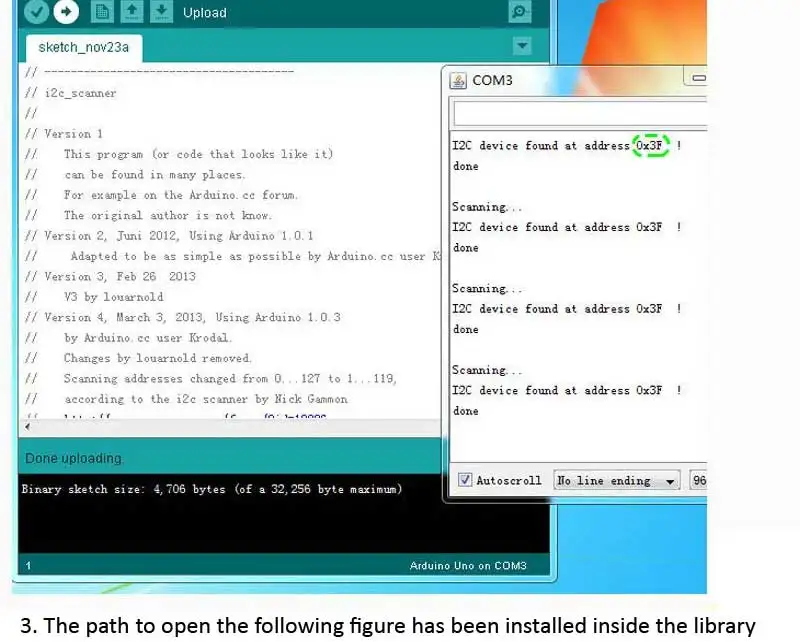Toggle the Autoscroll checkbox
The height and width of the screenshot is (642, 800).
pyautogui.click(x=465, y=480)
